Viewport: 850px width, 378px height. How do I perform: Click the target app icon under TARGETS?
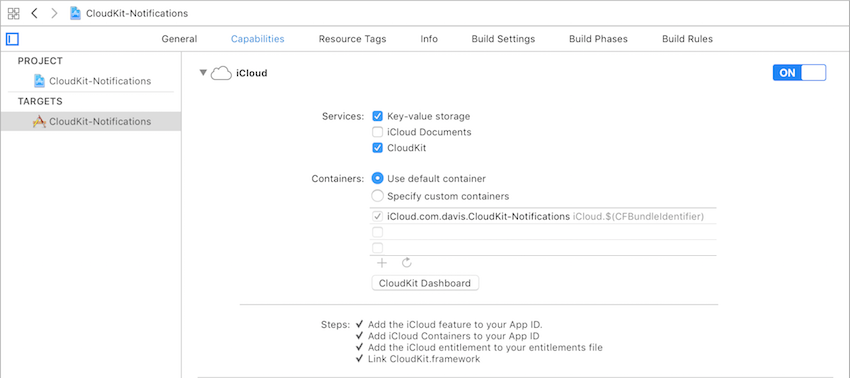tap(39, 121)
